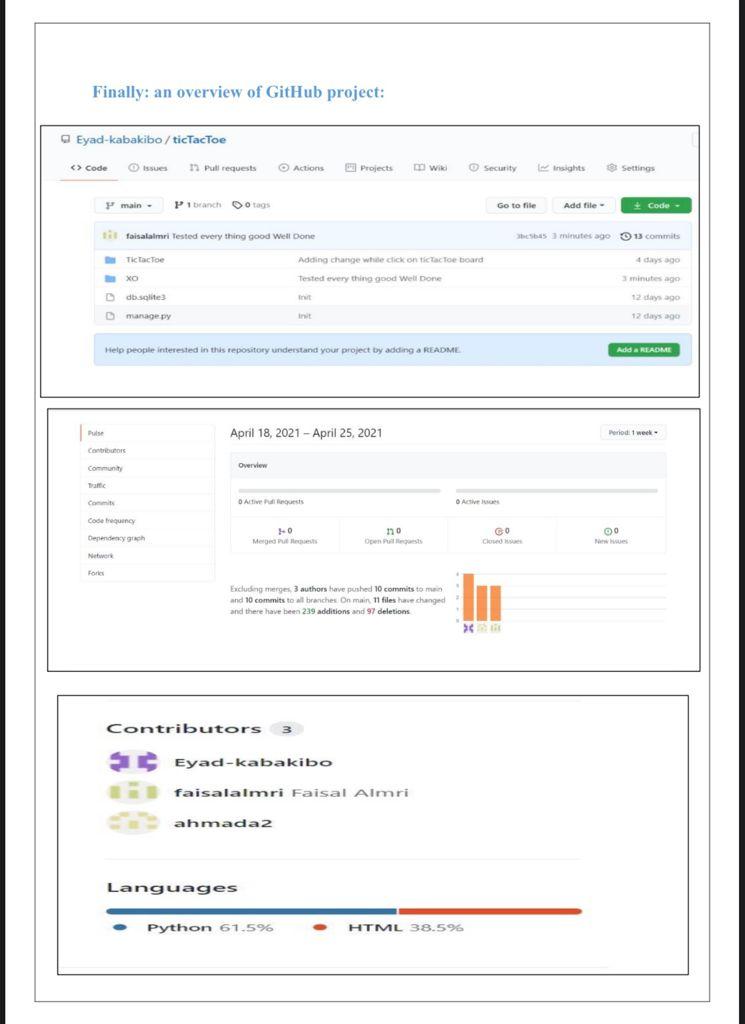The height and width of the screenshot is (1024, 745).
Task: Go to the Projects tab
Action: click(369, 168)
